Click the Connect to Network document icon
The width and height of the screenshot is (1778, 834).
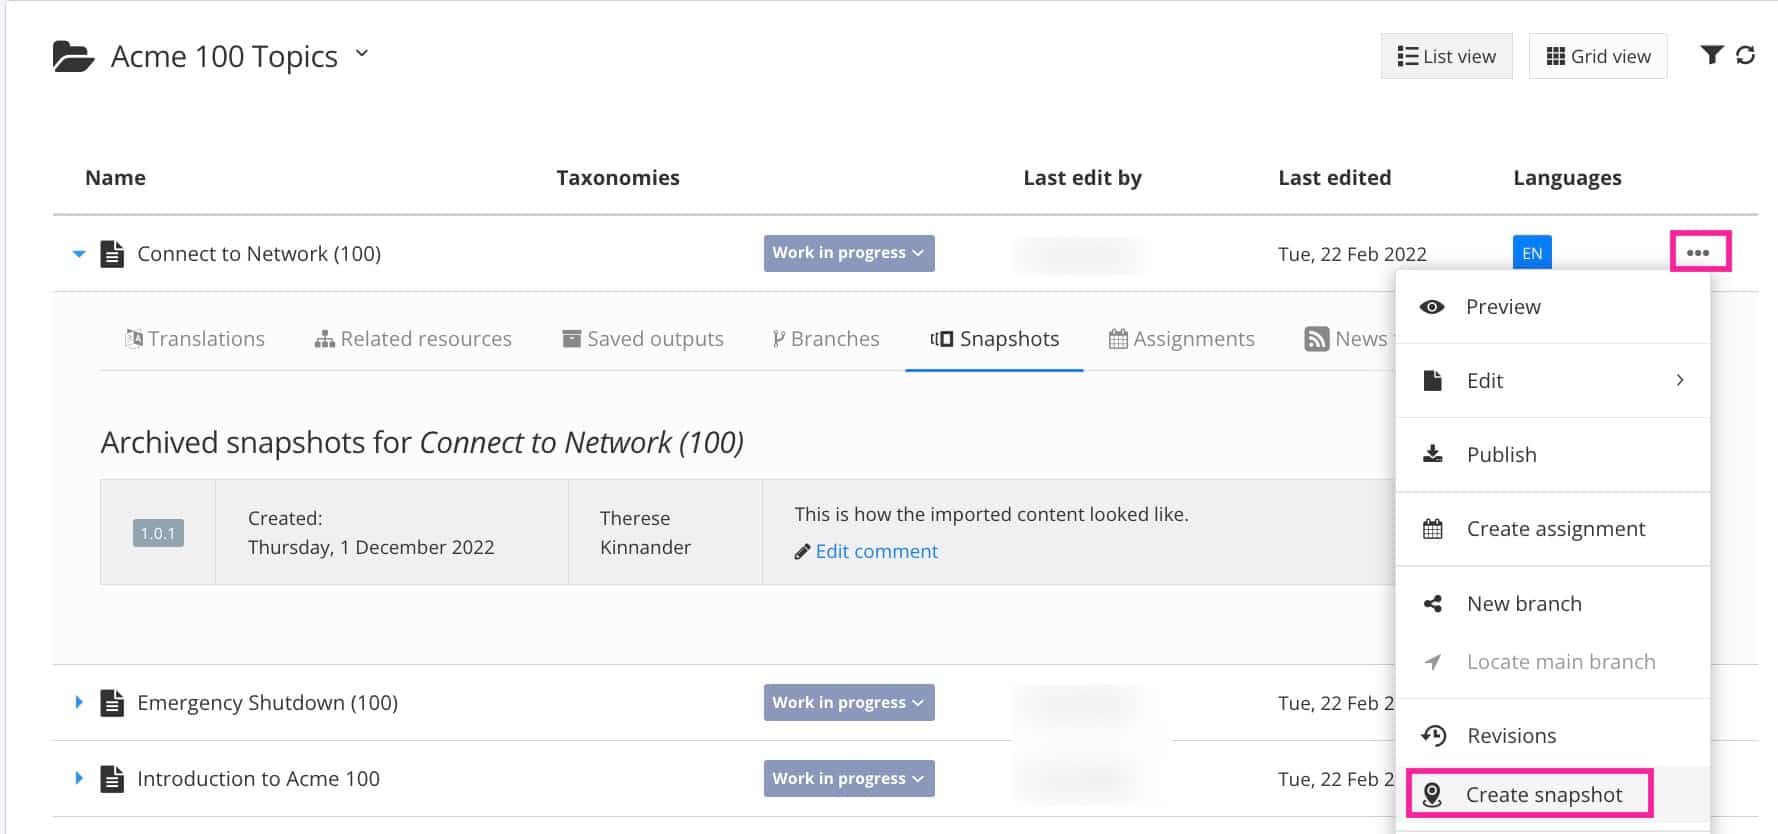(113, 254)
